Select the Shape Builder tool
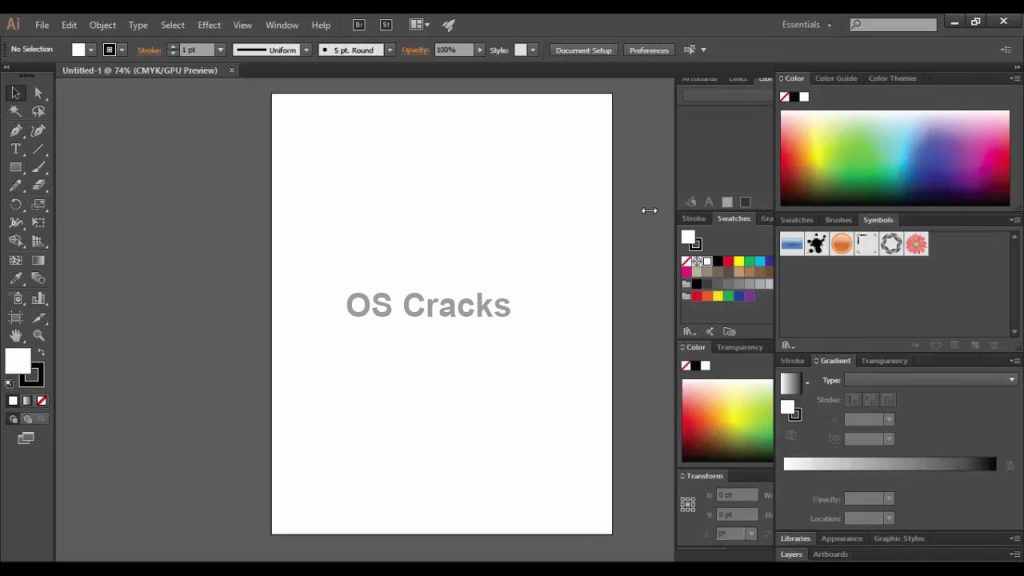Image resolution: width=1024 pixels, height=576 pixels. coord(16,241)
